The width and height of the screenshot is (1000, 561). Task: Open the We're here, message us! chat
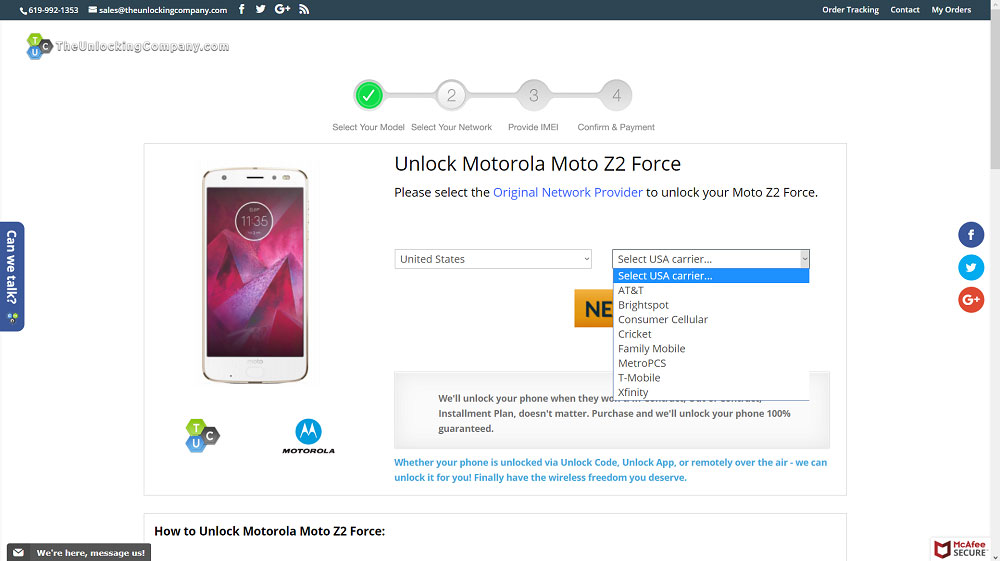tap(79, 552)
